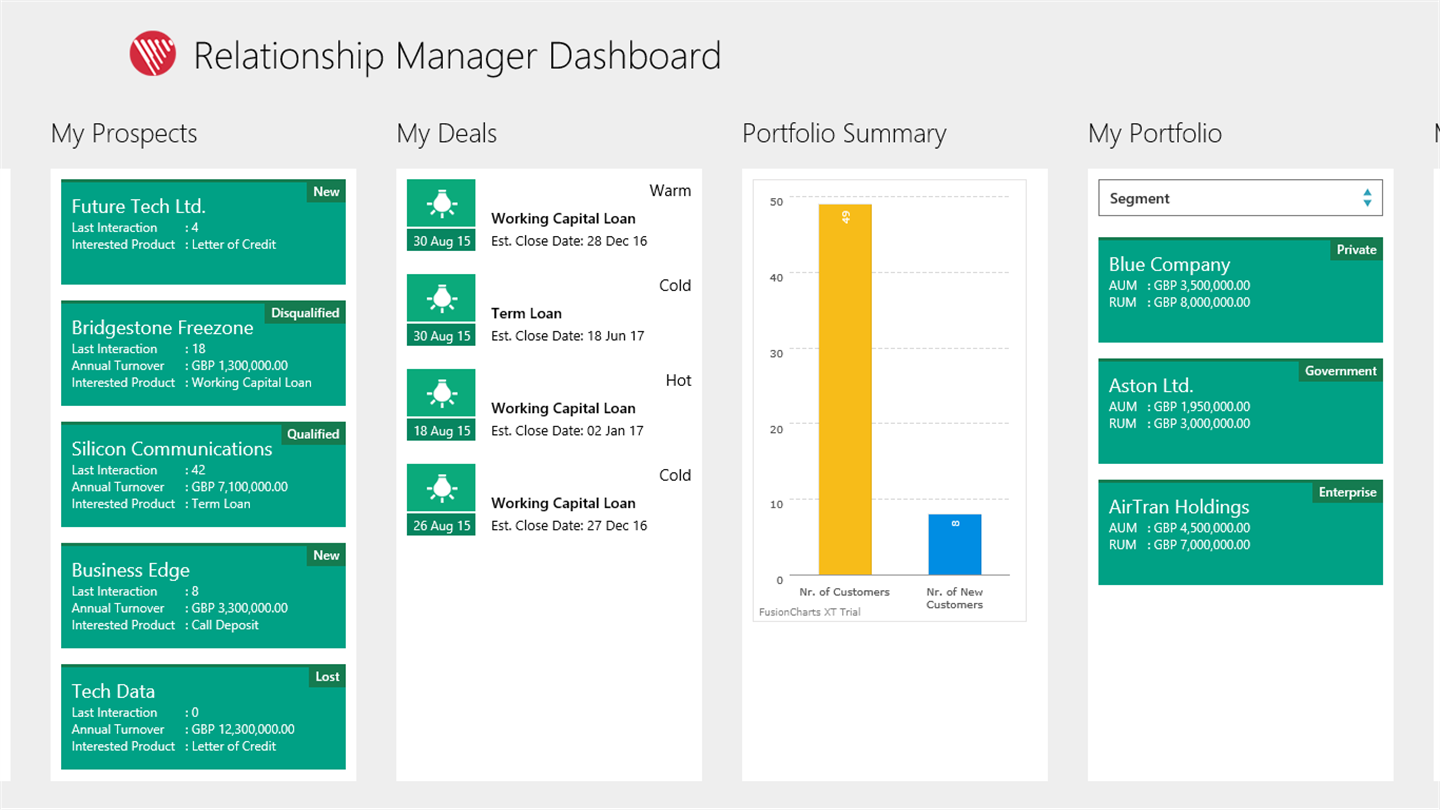The height and width of the screenshot is (810, 1440).
Task: Select the Business Edge prospect card
Action: [x=203, y=595]
